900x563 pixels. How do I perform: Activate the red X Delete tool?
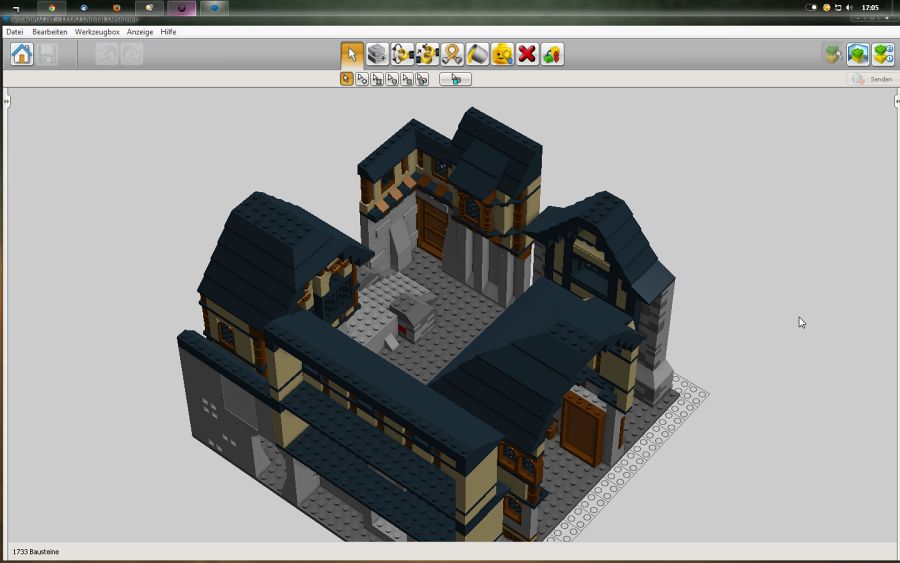click(x=527, y=54)
